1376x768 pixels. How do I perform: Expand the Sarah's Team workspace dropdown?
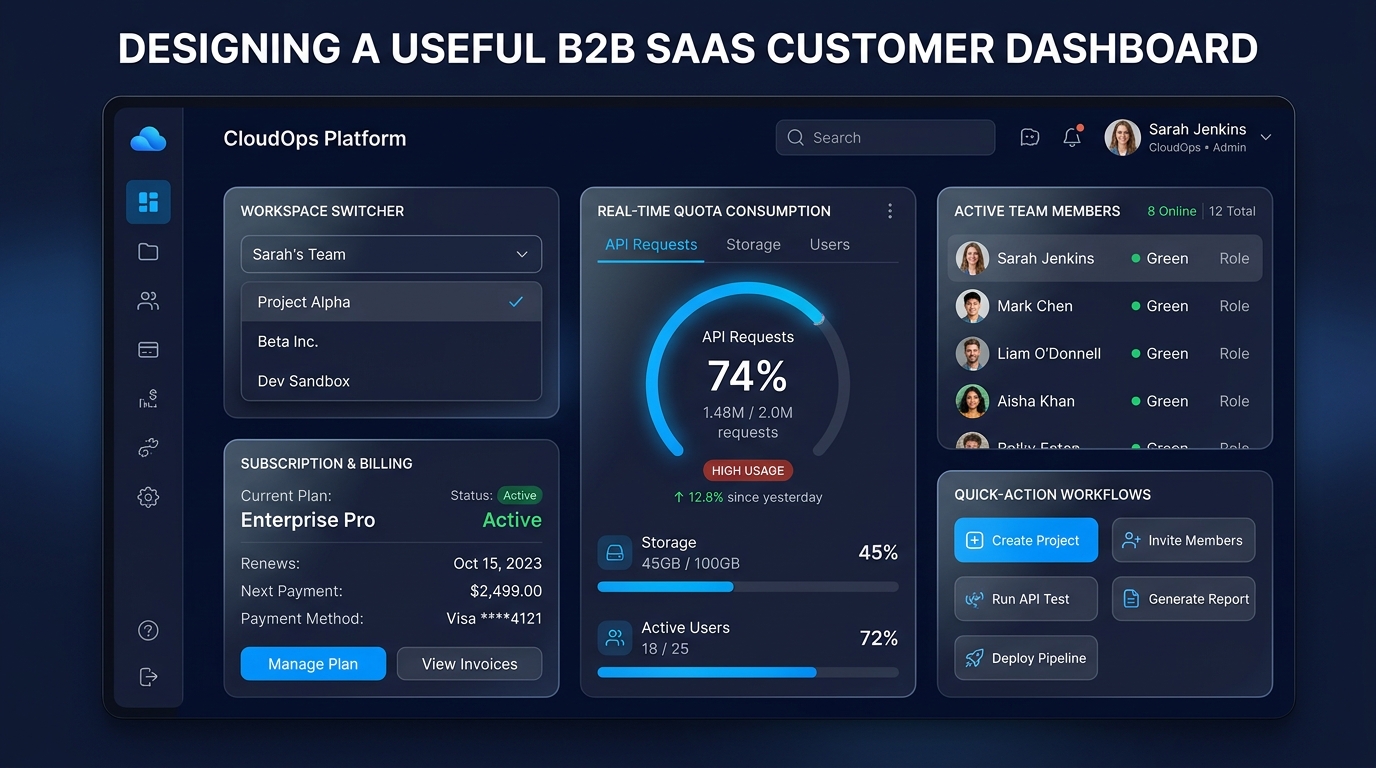pos(391,254)
